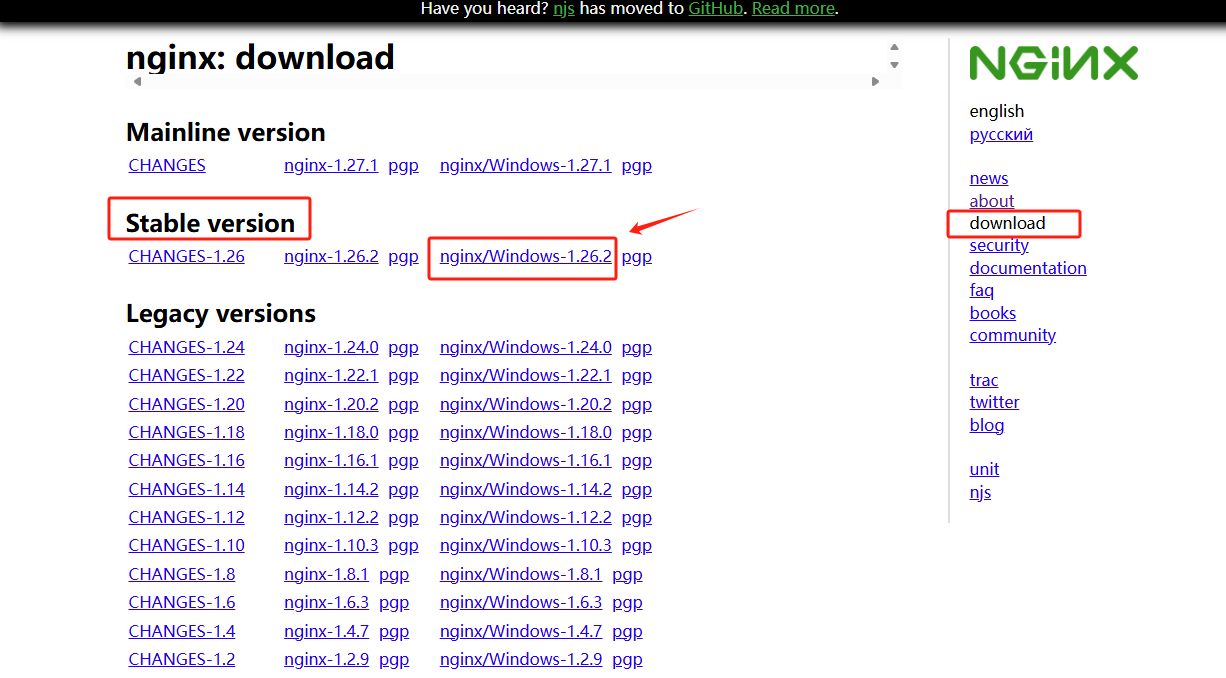
Task: Open pgp signature for nginx/Windows-1.26.2
Action: coord(636,256)
